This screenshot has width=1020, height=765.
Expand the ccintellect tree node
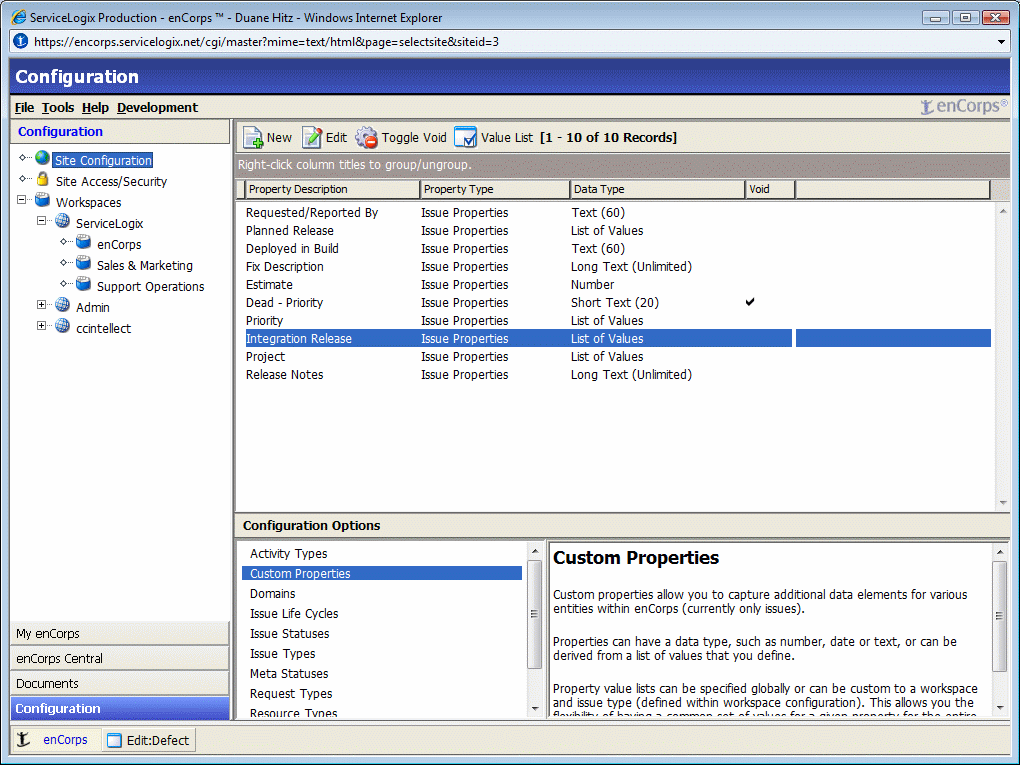pos(42,325)
